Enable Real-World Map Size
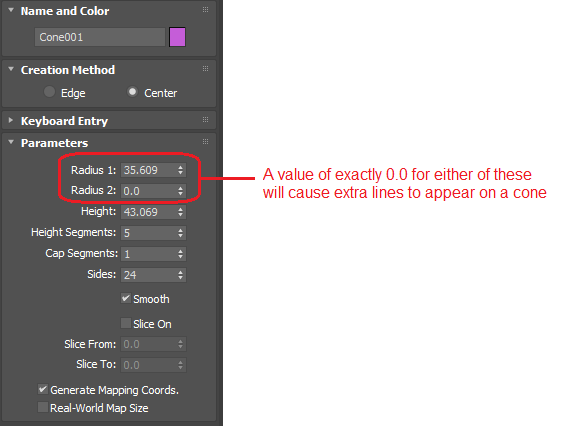Viewport: 570px width, 426px height. pos(43,407)
